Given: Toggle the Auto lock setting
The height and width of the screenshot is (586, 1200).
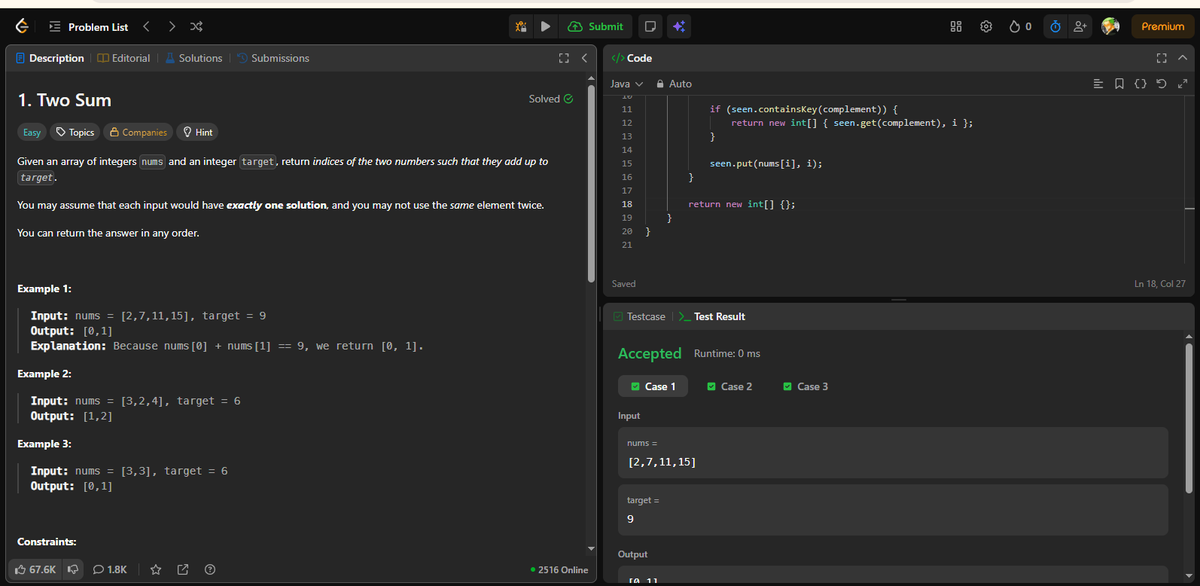Looking at the screenshot, I should coord(674,84).
